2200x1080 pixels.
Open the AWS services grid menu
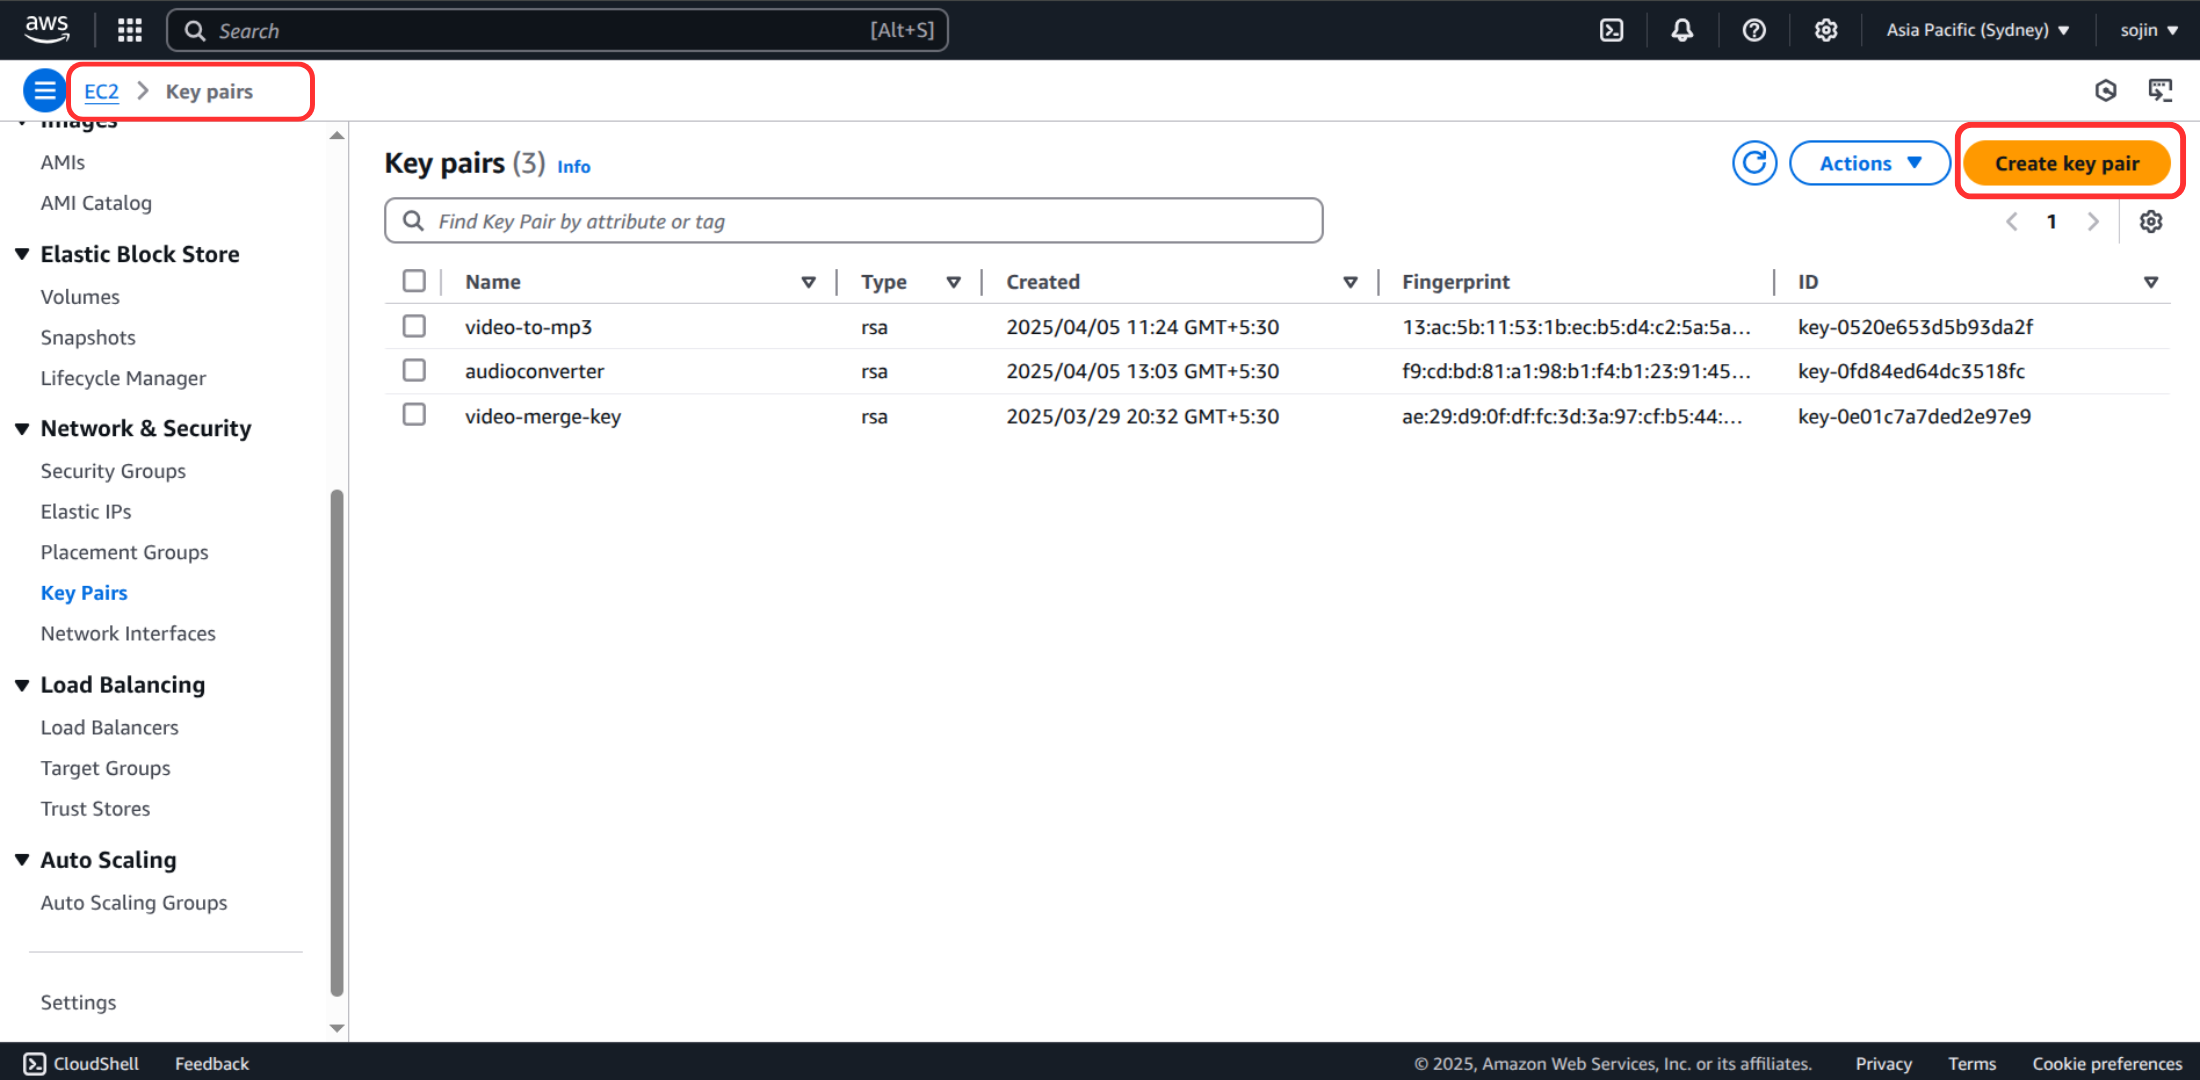(x=130, y=30)
